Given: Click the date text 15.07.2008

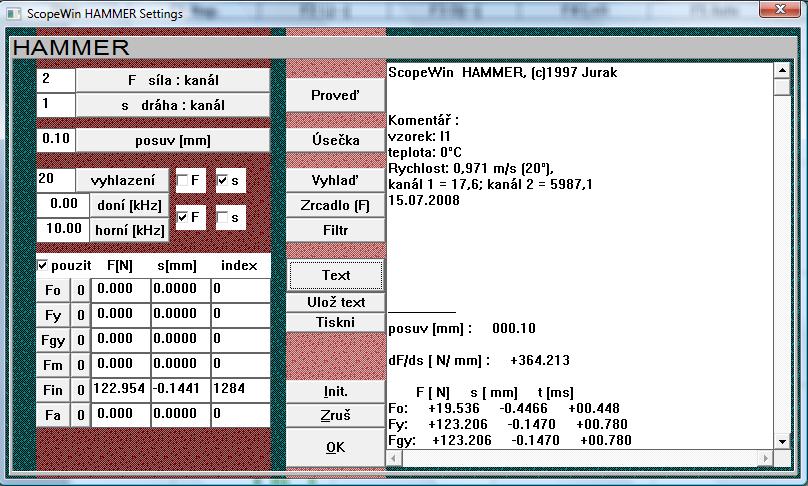Looking at the screenshot, I should point(424,200).
